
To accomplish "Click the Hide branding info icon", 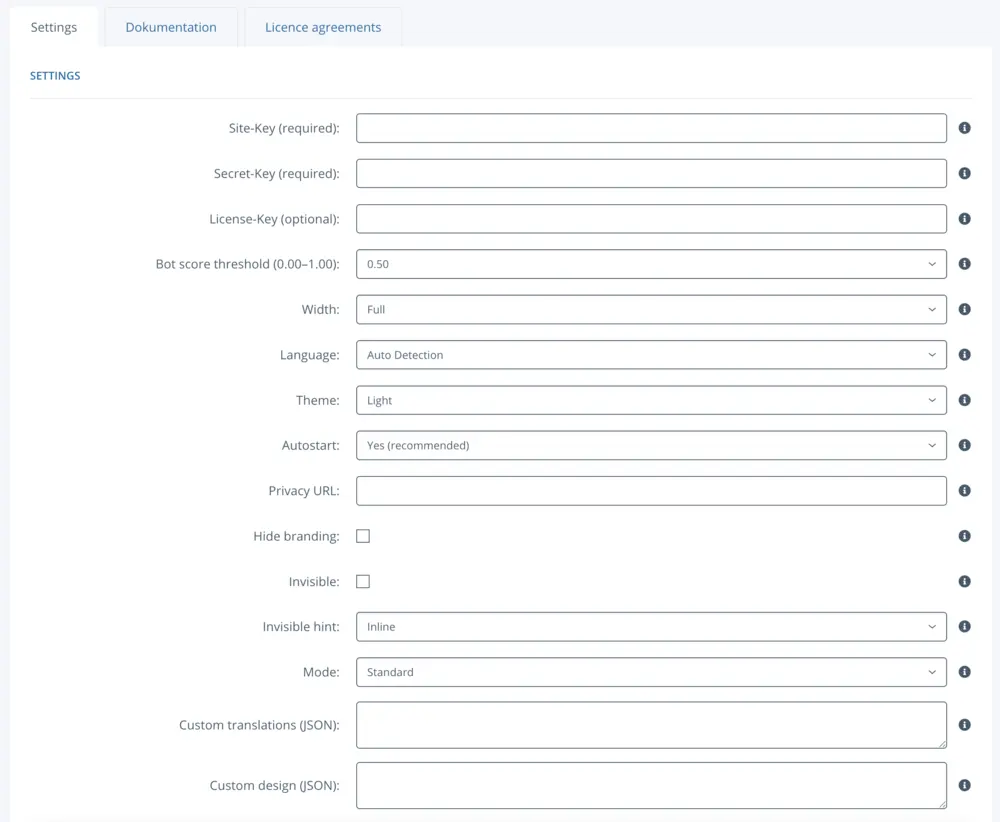I will [x=965, y=535].
